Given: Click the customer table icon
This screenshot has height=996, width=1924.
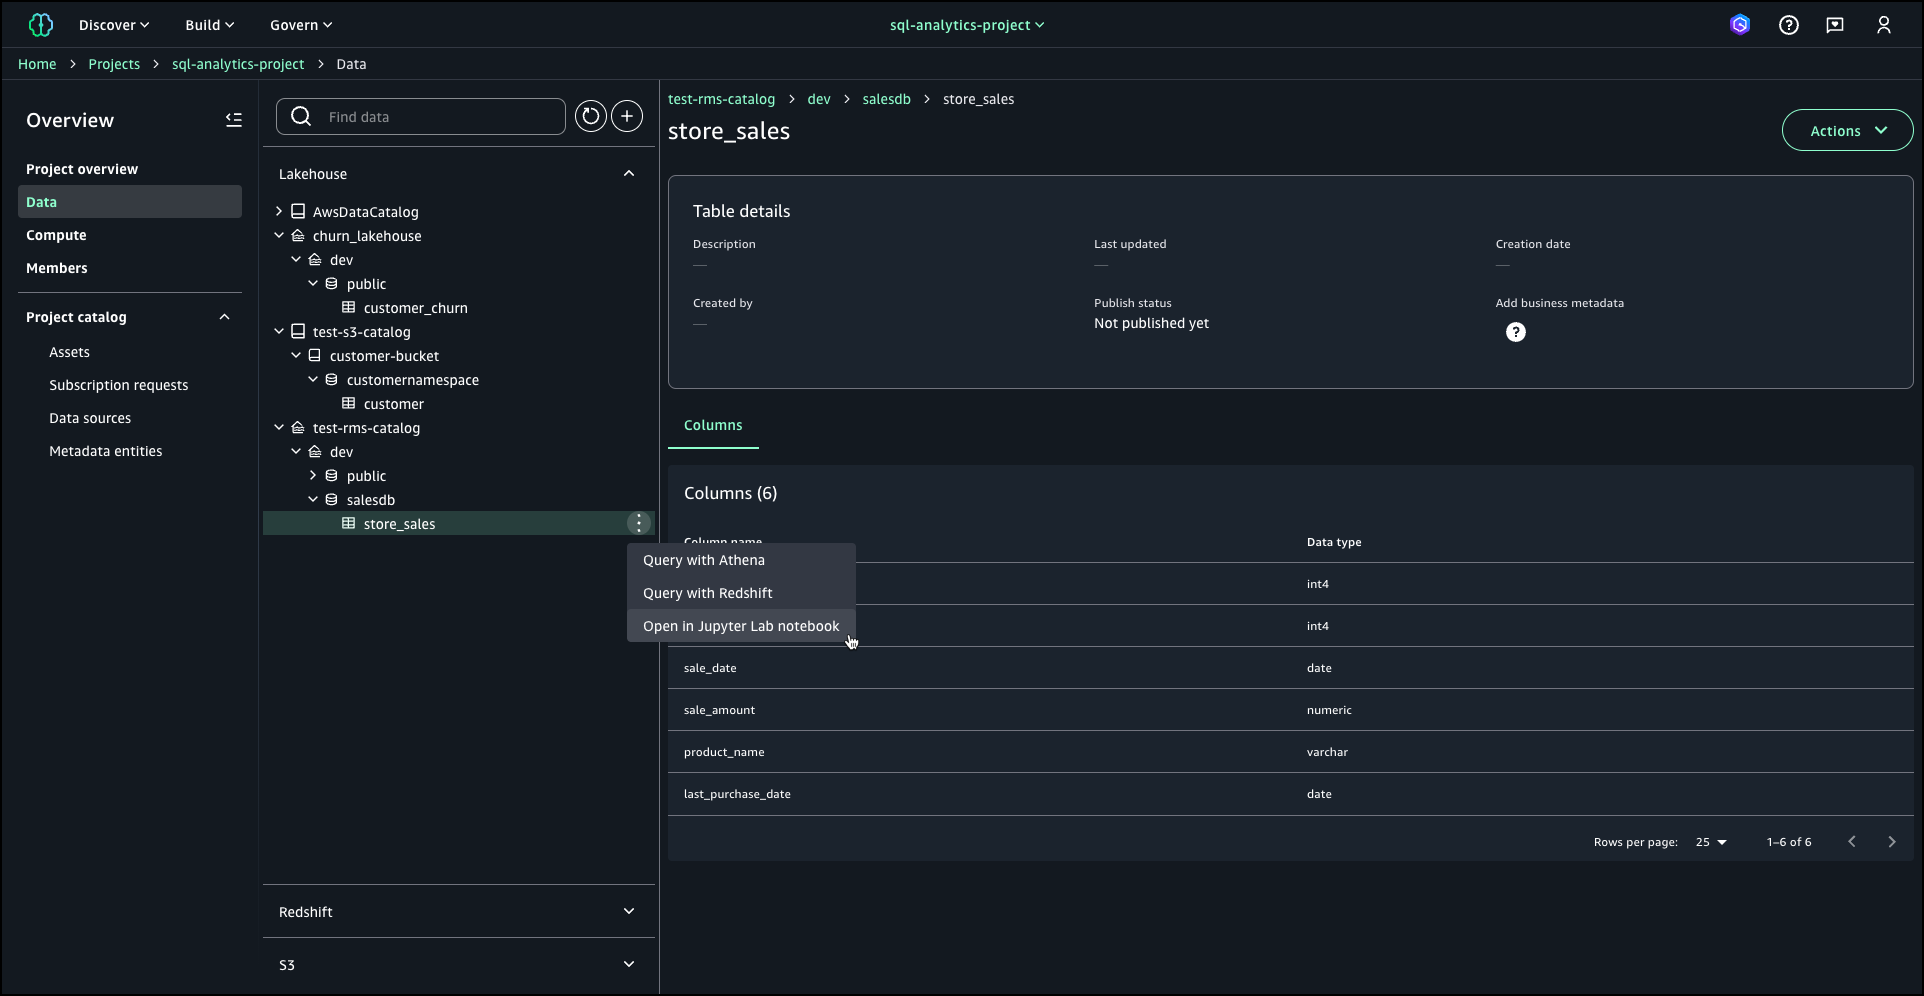Looking at the screenshot, I should click(x=349, y=404).
